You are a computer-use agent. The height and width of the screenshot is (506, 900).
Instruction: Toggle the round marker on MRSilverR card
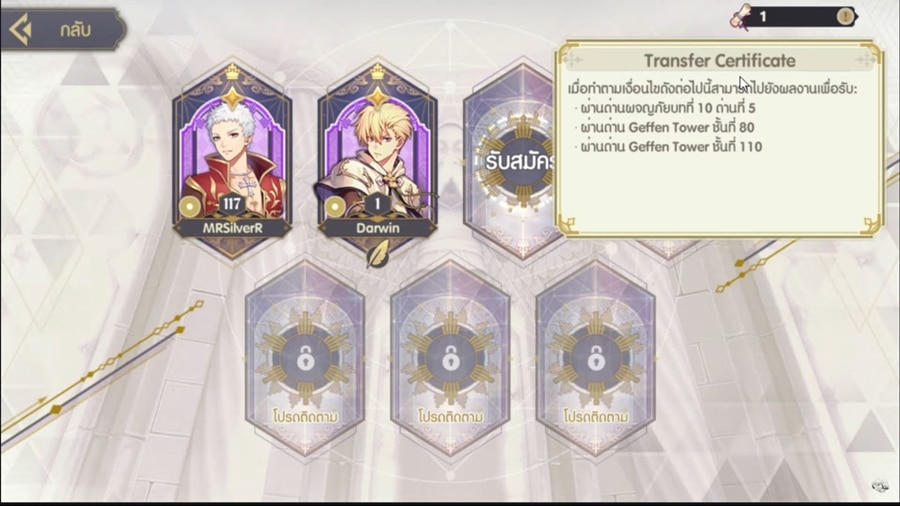coord(189,206)
